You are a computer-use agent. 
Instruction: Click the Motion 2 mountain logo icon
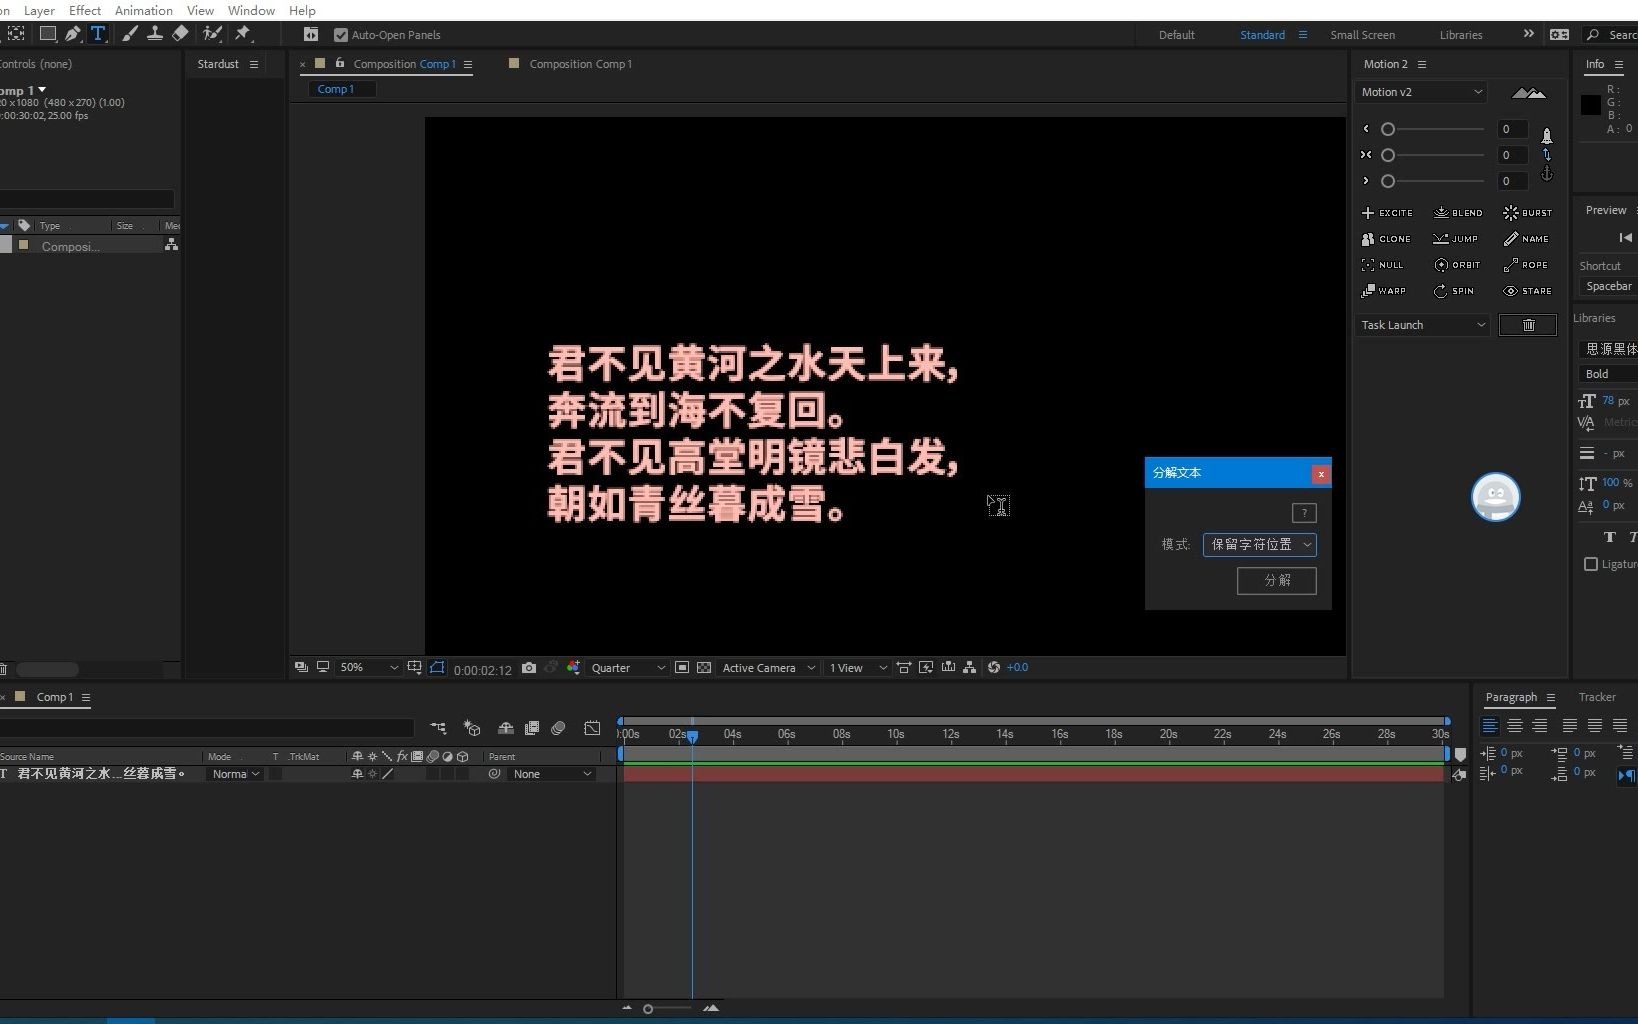[1528, 93]
